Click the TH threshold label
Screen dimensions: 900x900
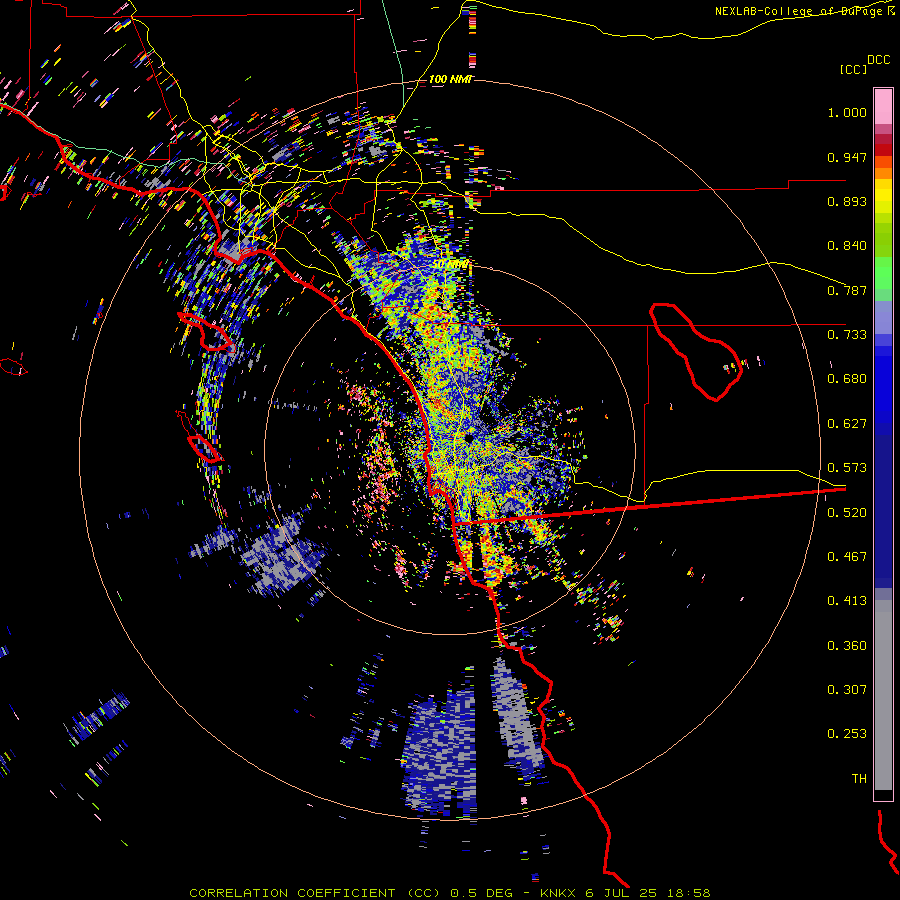(x=859, y=779)
